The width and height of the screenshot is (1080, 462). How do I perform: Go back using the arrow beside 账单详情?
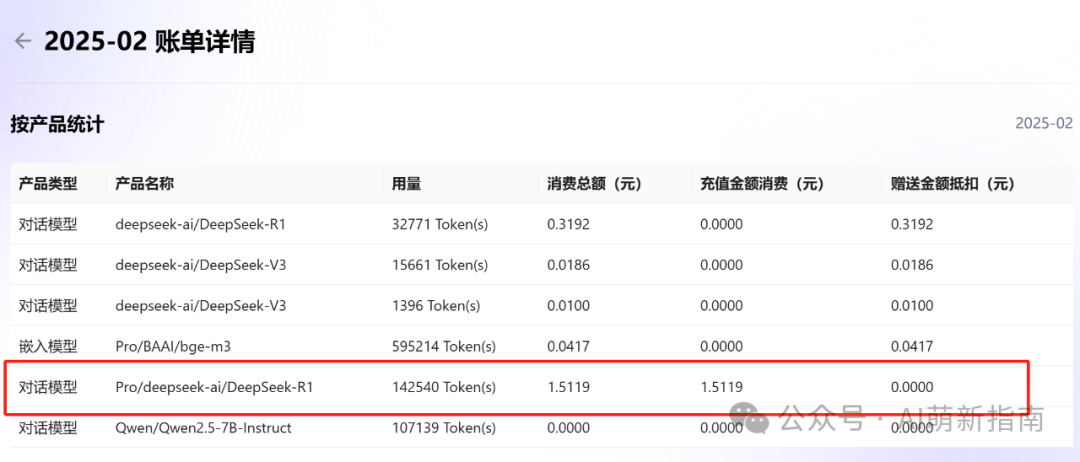23,42
